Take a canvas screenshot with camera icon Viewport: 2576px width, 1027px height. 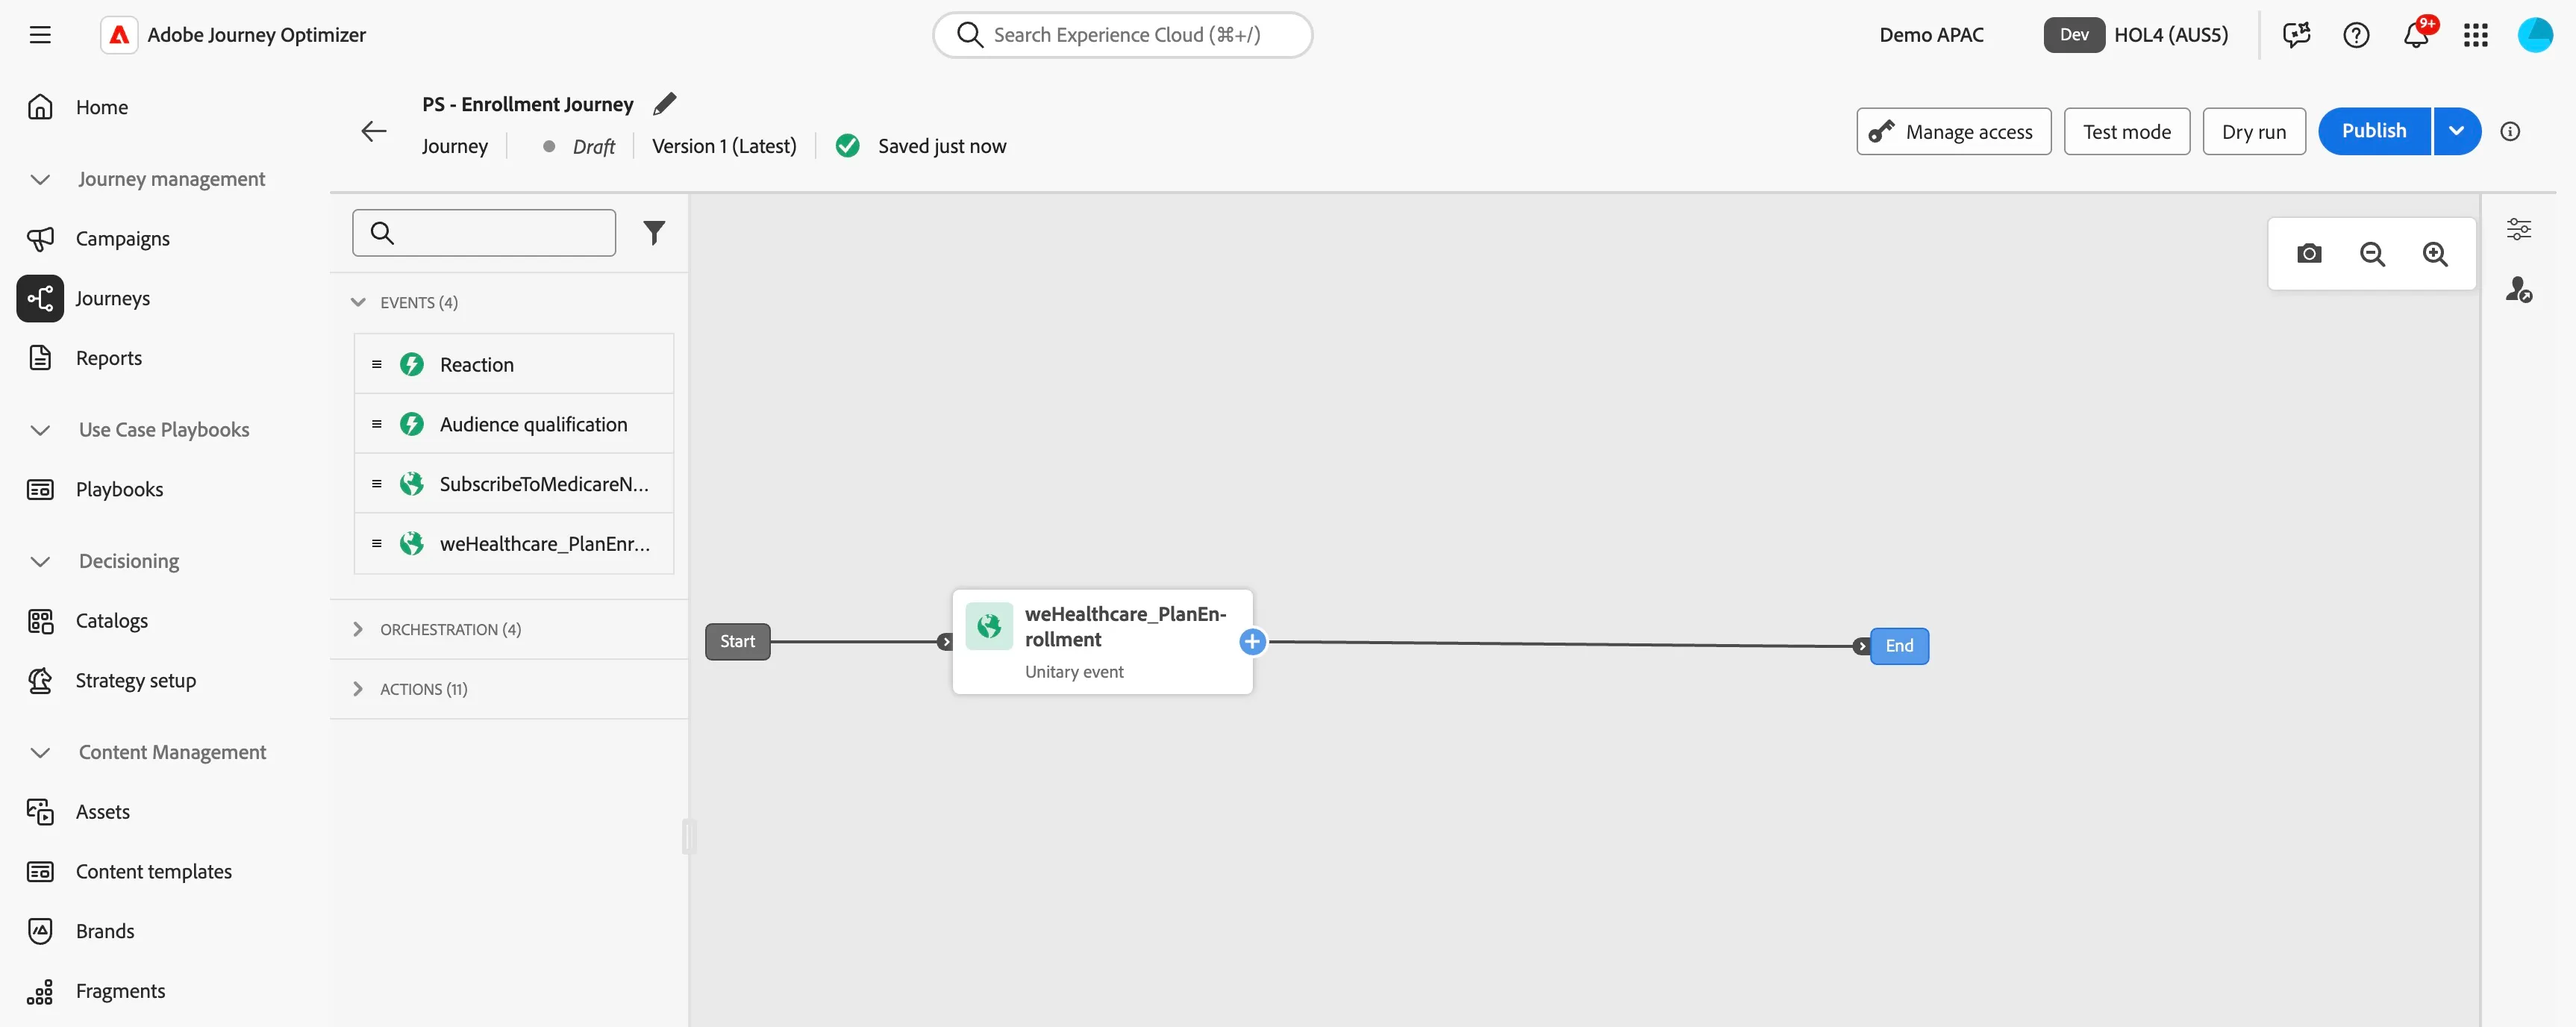coord(2308,254)
